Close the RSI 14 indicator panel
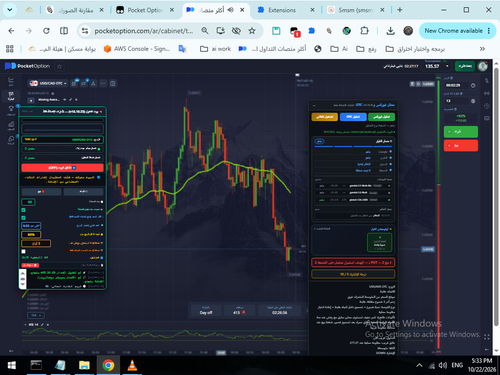 click(x=48, y=324)
